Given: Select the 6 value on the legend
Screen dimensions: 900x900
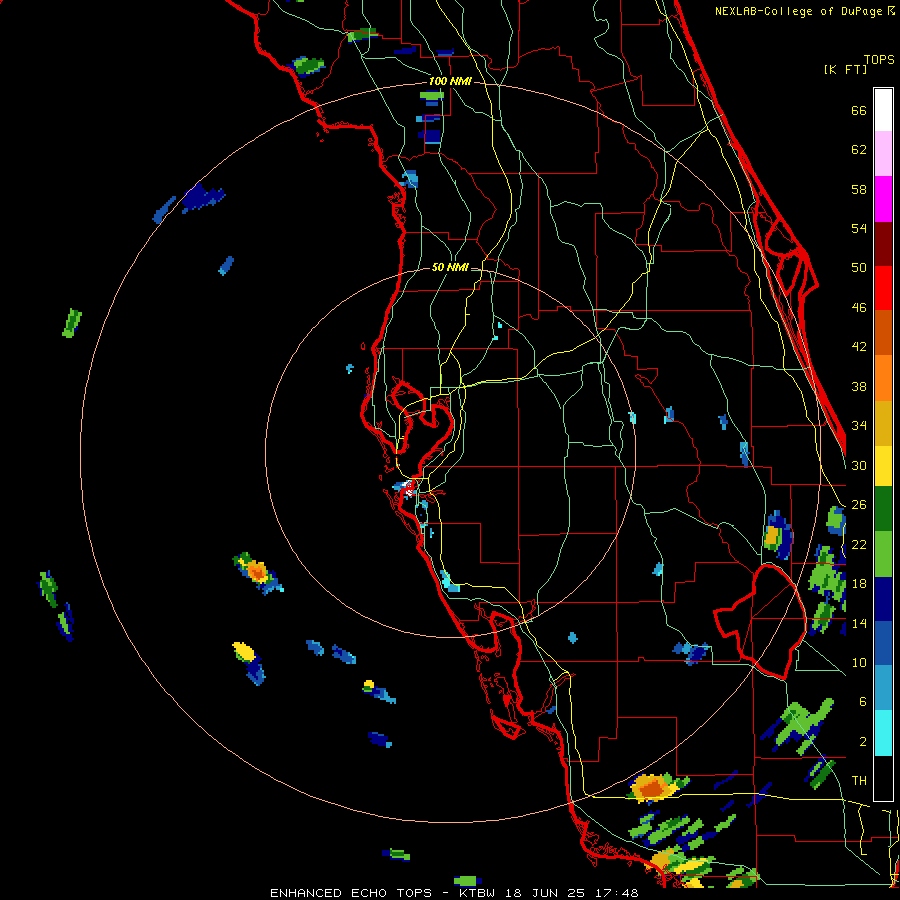Looking at the screenshot, I should click(863, 702).
